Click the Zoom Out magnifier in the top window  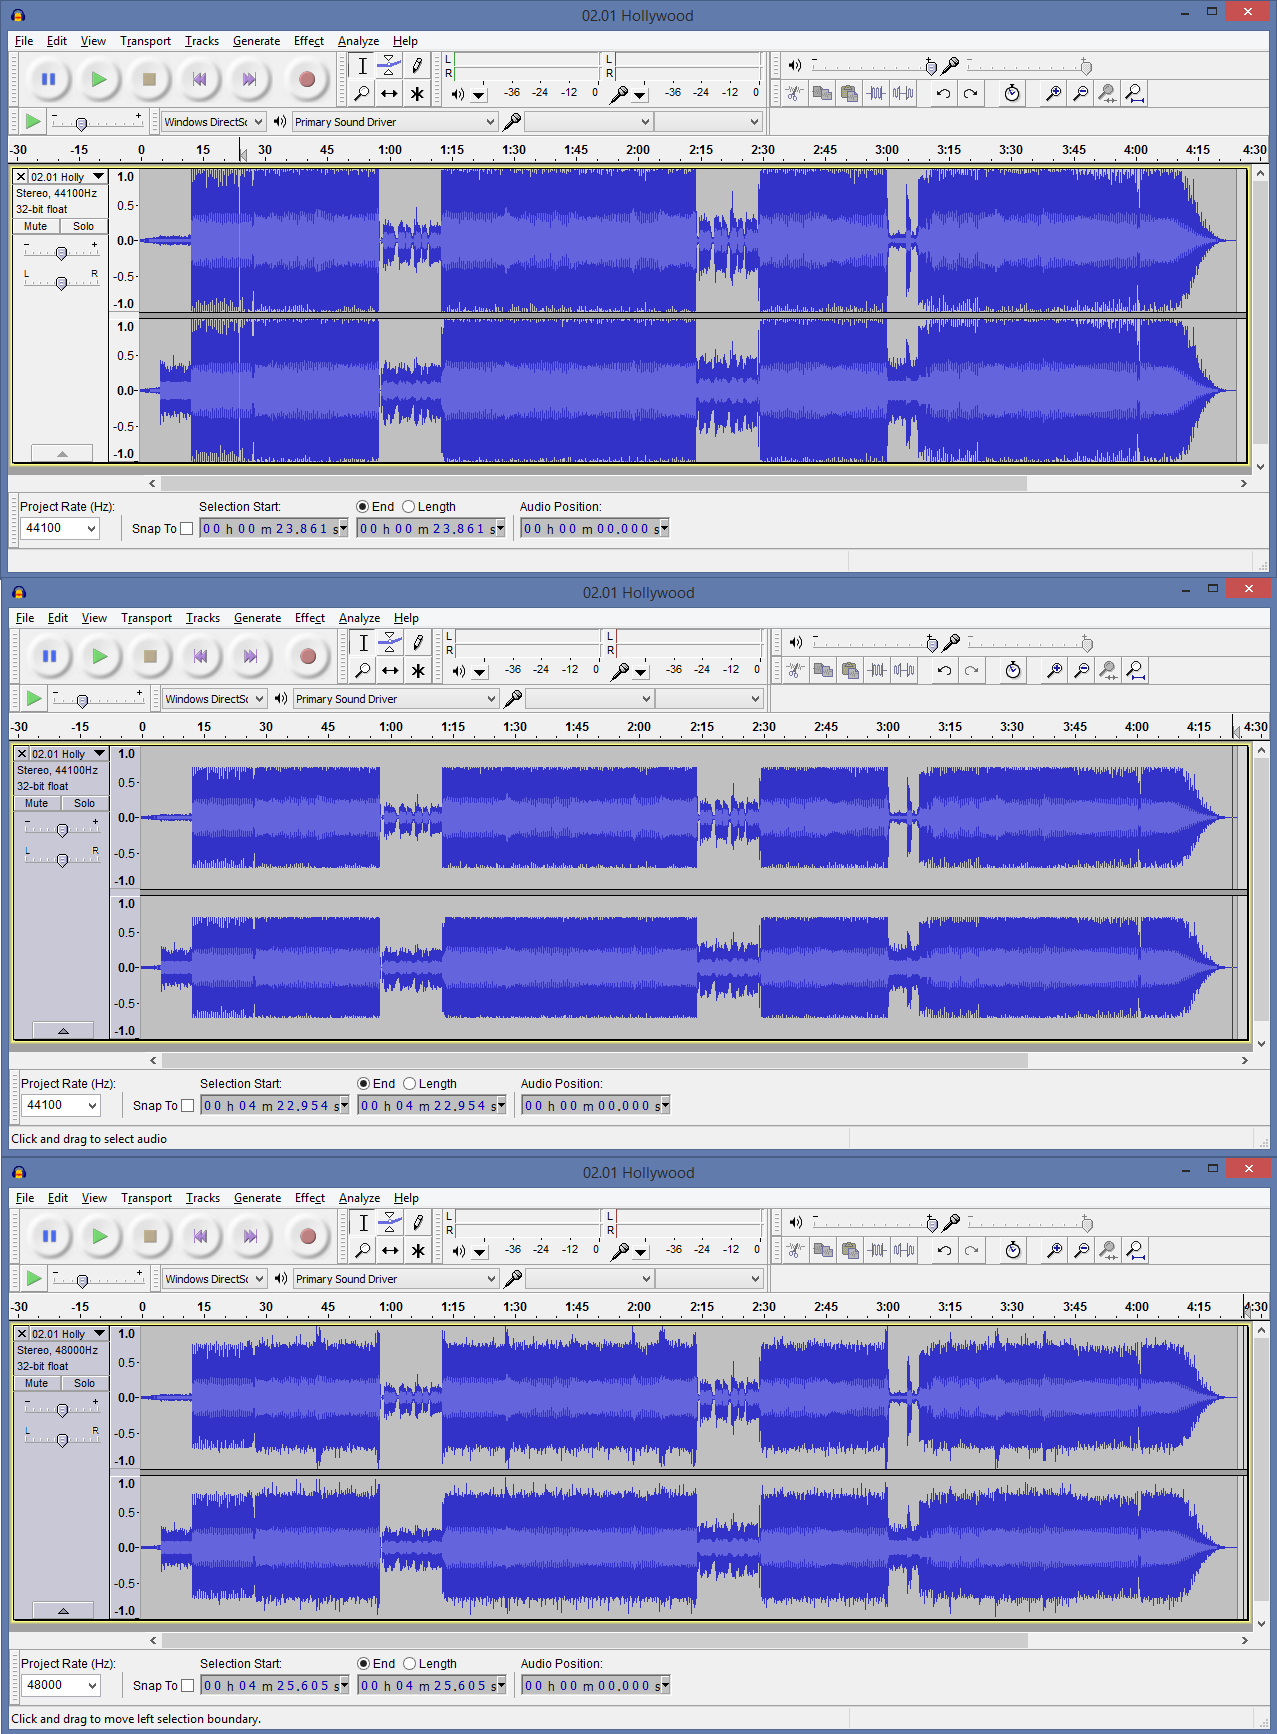(1080, 93)
